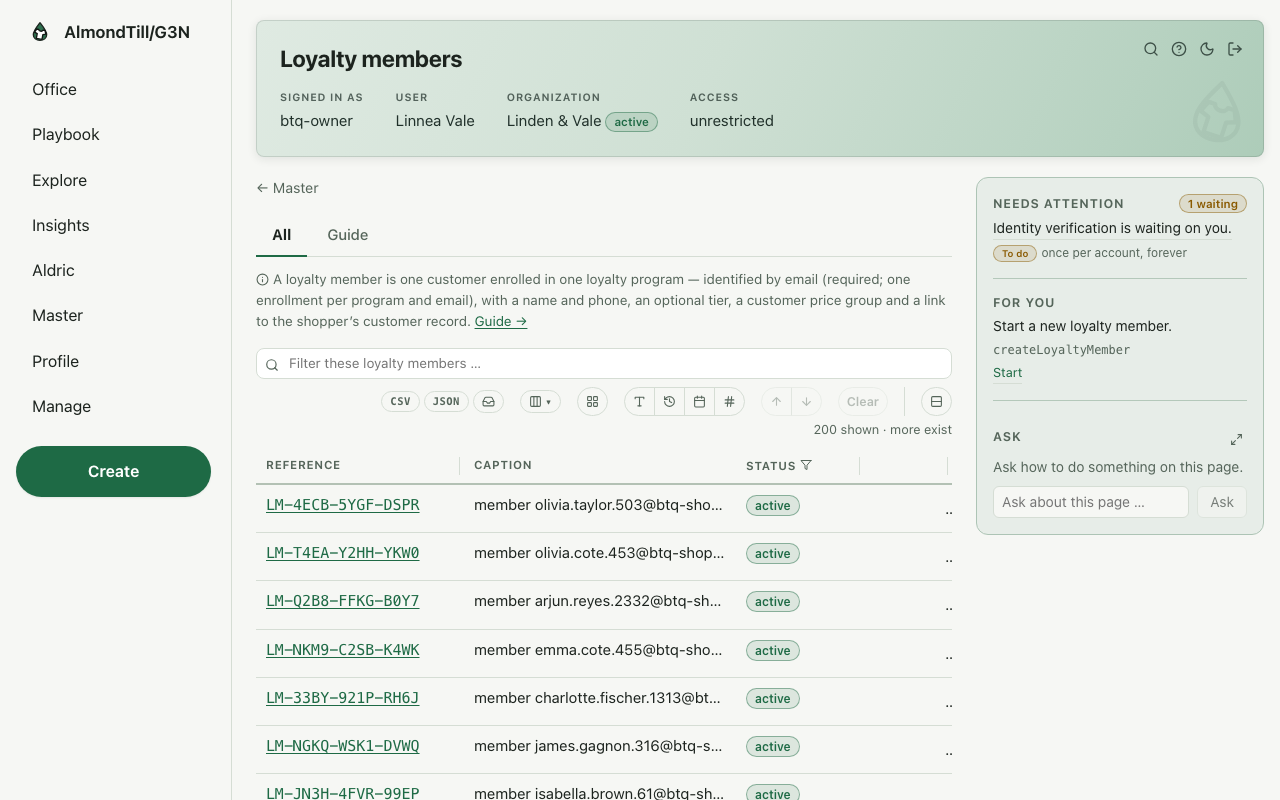Viewport: 1280px width, 800px height.
Task: Open the Status column filter icon
Action: (x=806, y=465)
